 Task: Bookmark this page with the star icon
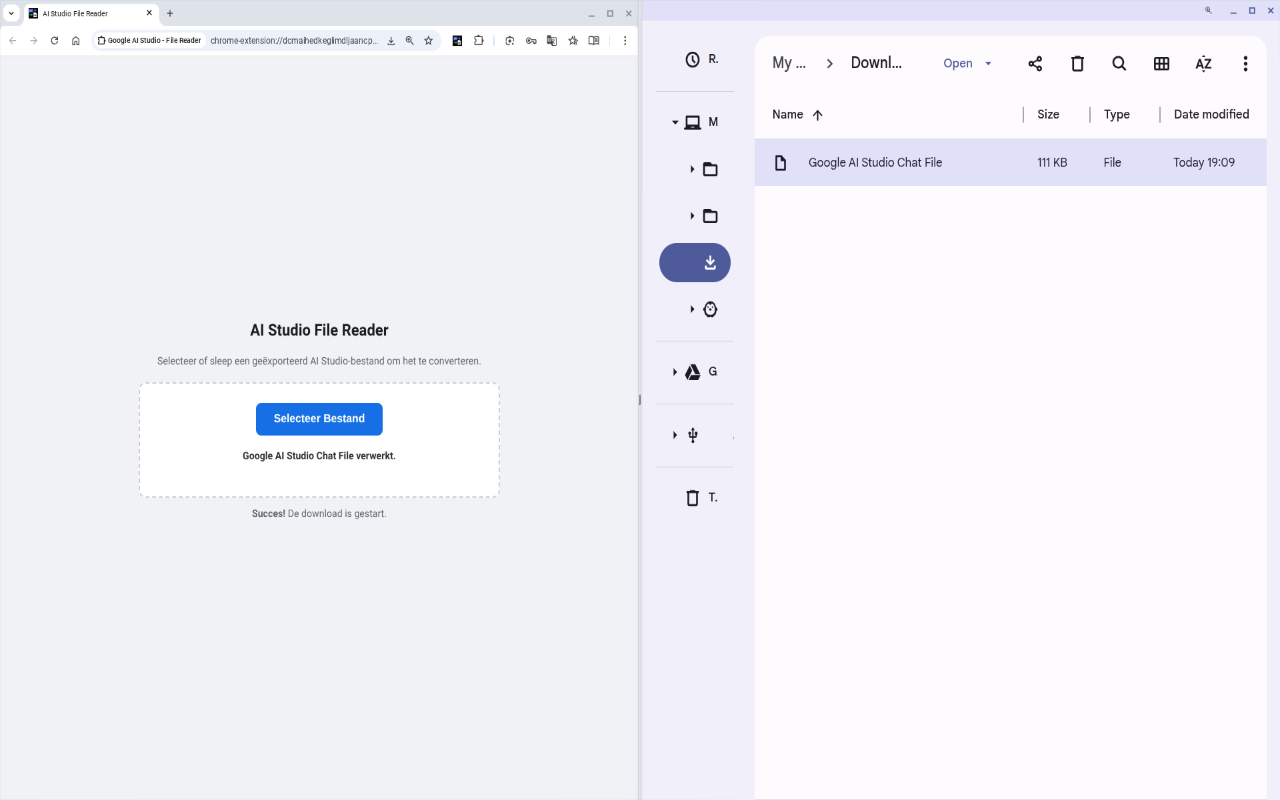[429, 41]
